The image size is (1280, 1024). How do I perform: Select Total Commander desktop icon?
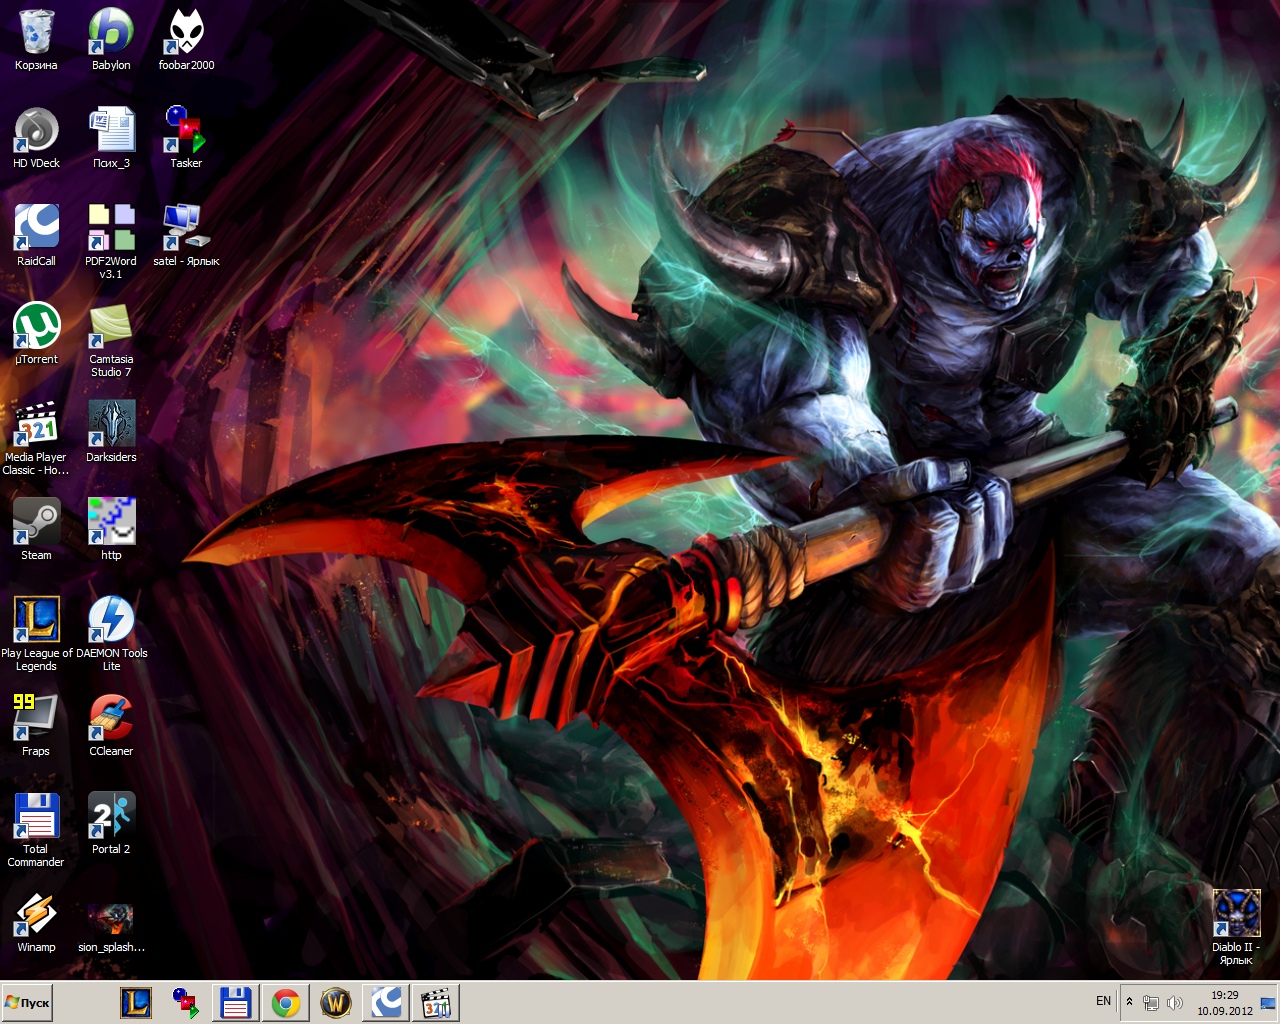(36, 830)
